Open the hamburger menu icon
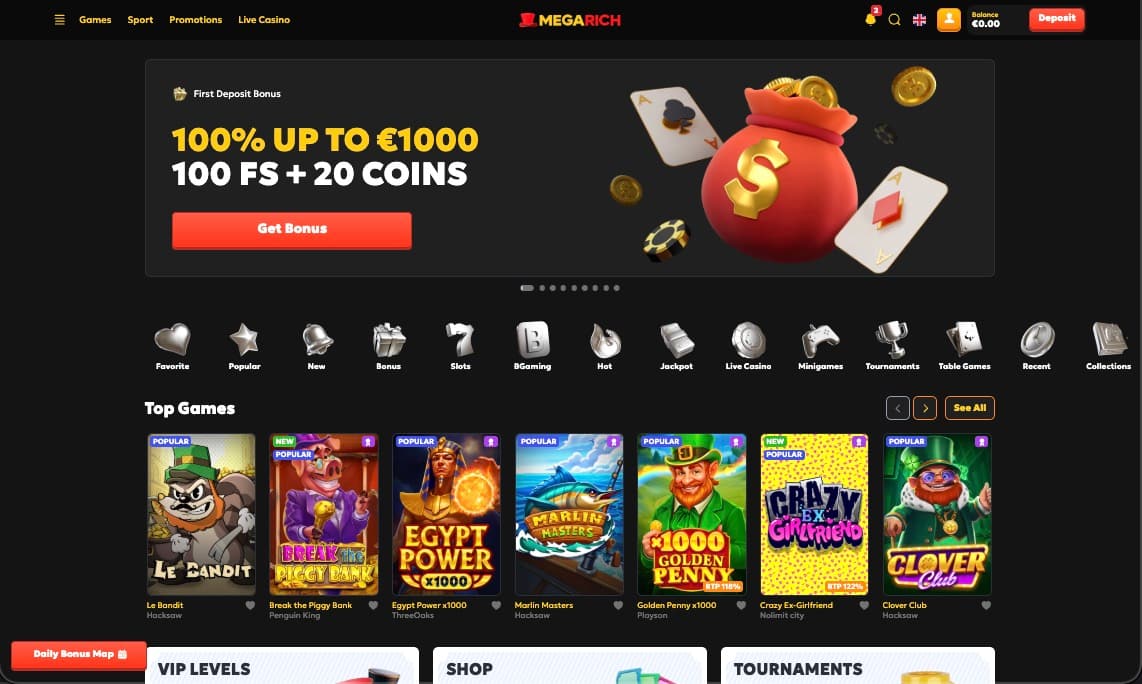 [x=60, y=20]
